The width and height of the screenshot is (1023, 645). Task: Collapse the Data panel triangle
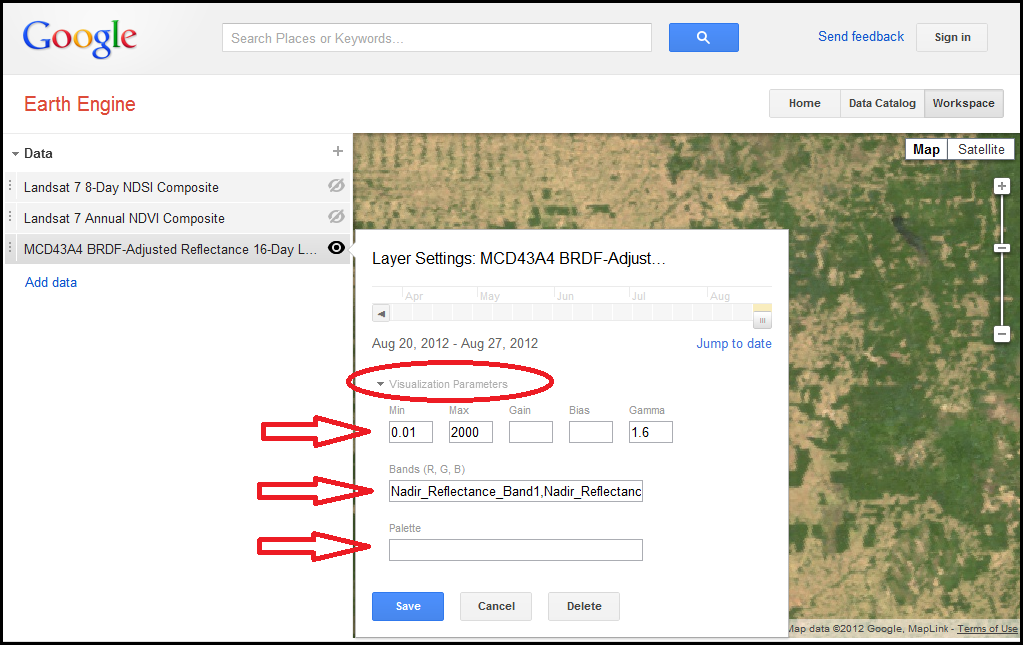15,154
